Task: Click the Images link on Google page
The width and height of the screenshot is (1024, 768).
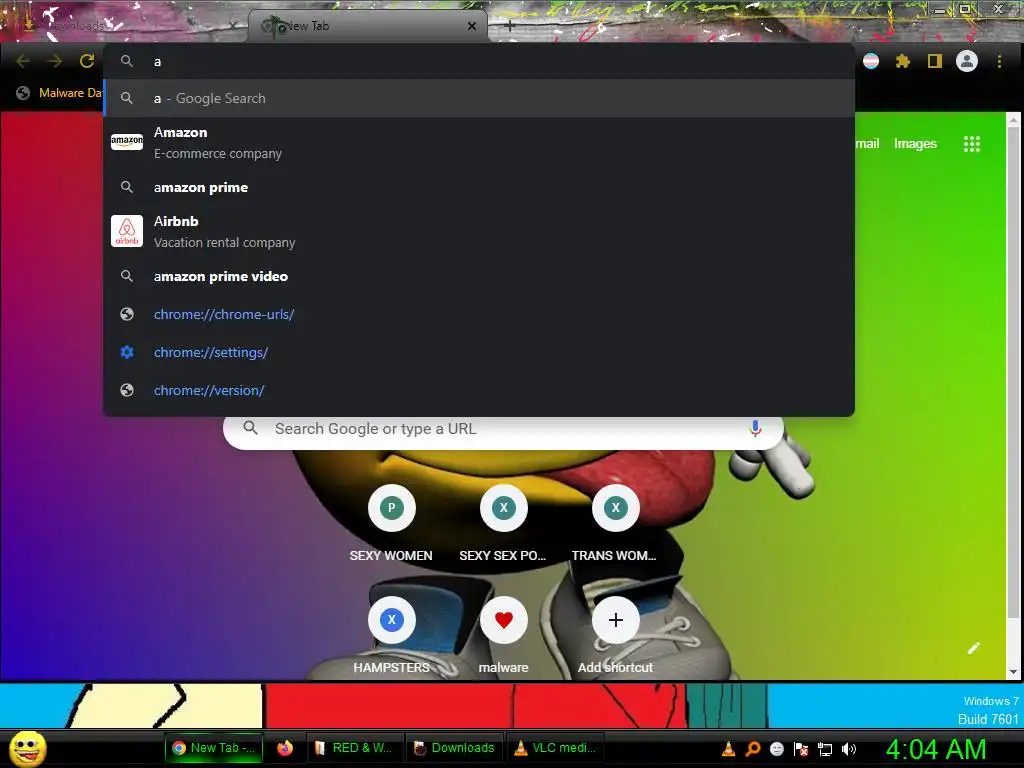Action: [x=915, y=144]
